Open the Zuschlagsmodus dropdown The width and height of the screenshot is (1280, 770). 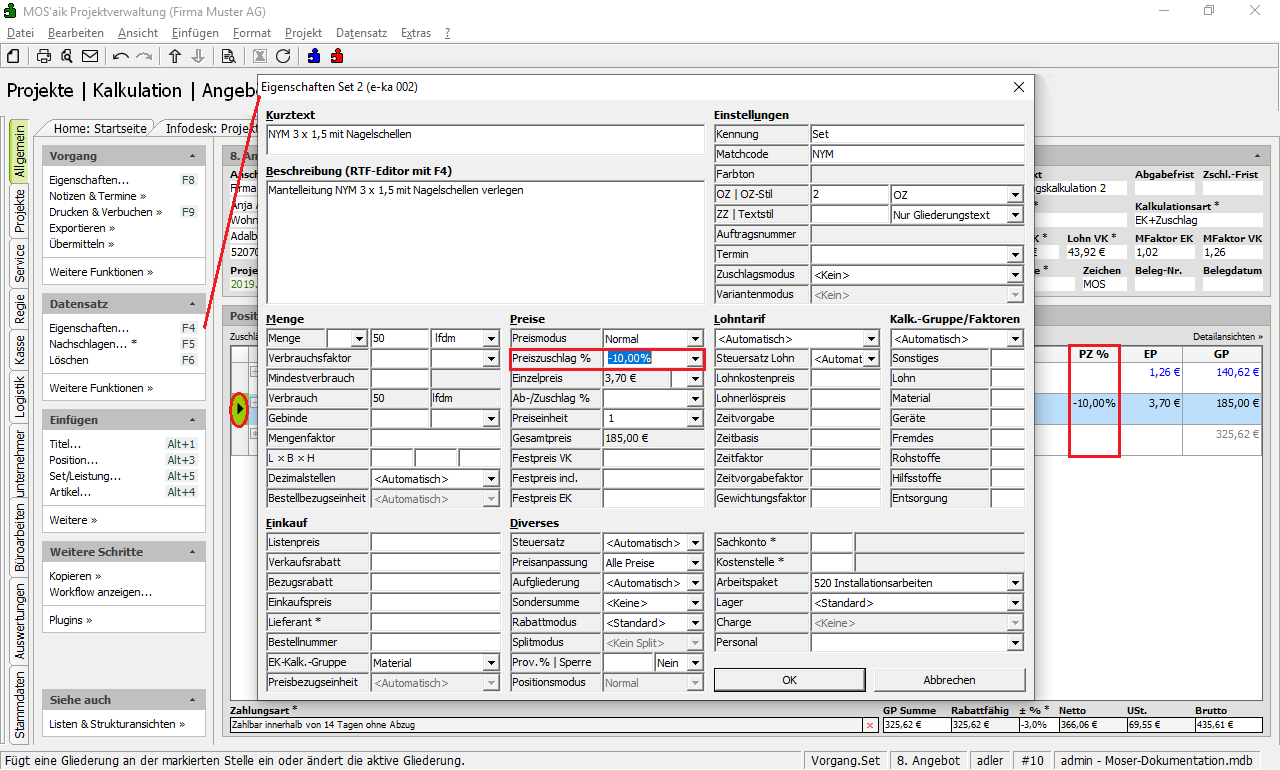pyautogui.click(x=1016, y=275)
